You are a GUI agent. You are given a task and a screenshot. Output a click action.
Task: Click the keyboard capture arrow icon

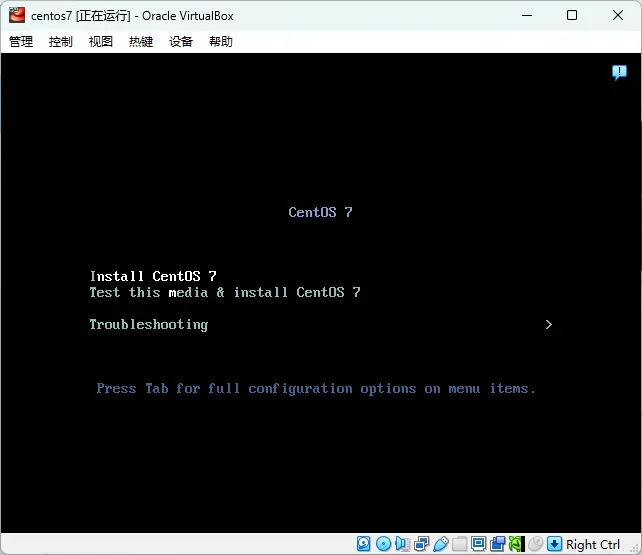tap(554, 544)
